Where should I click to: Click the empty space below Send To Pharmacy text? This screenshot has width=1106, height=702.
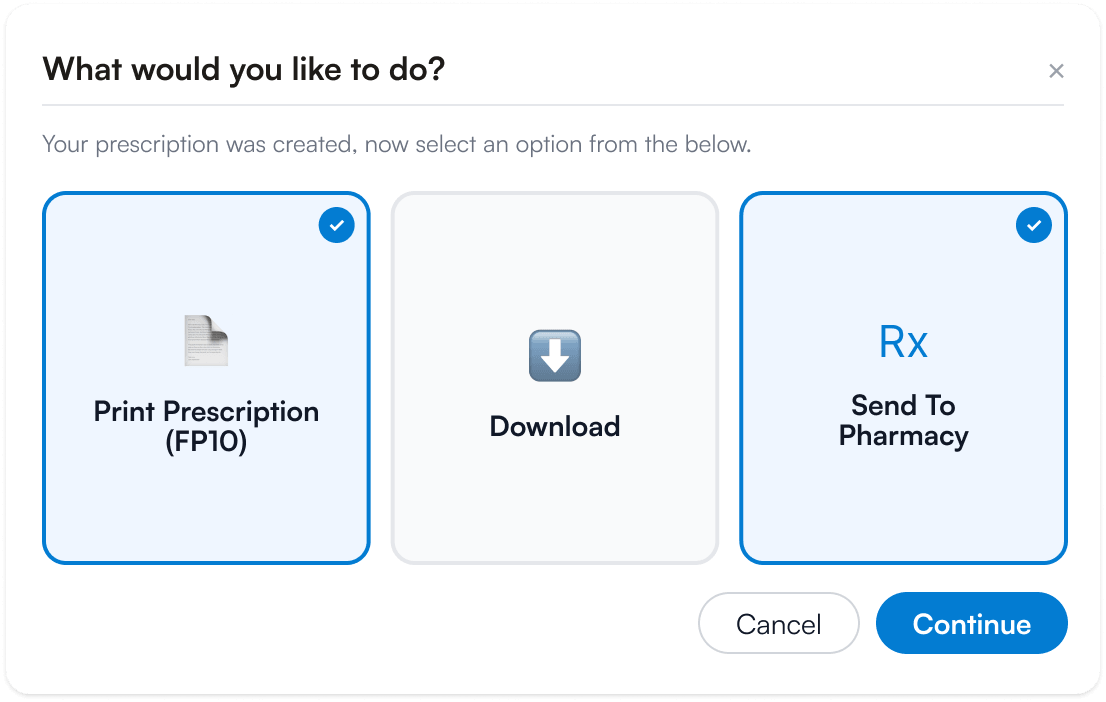pos(904,504)
